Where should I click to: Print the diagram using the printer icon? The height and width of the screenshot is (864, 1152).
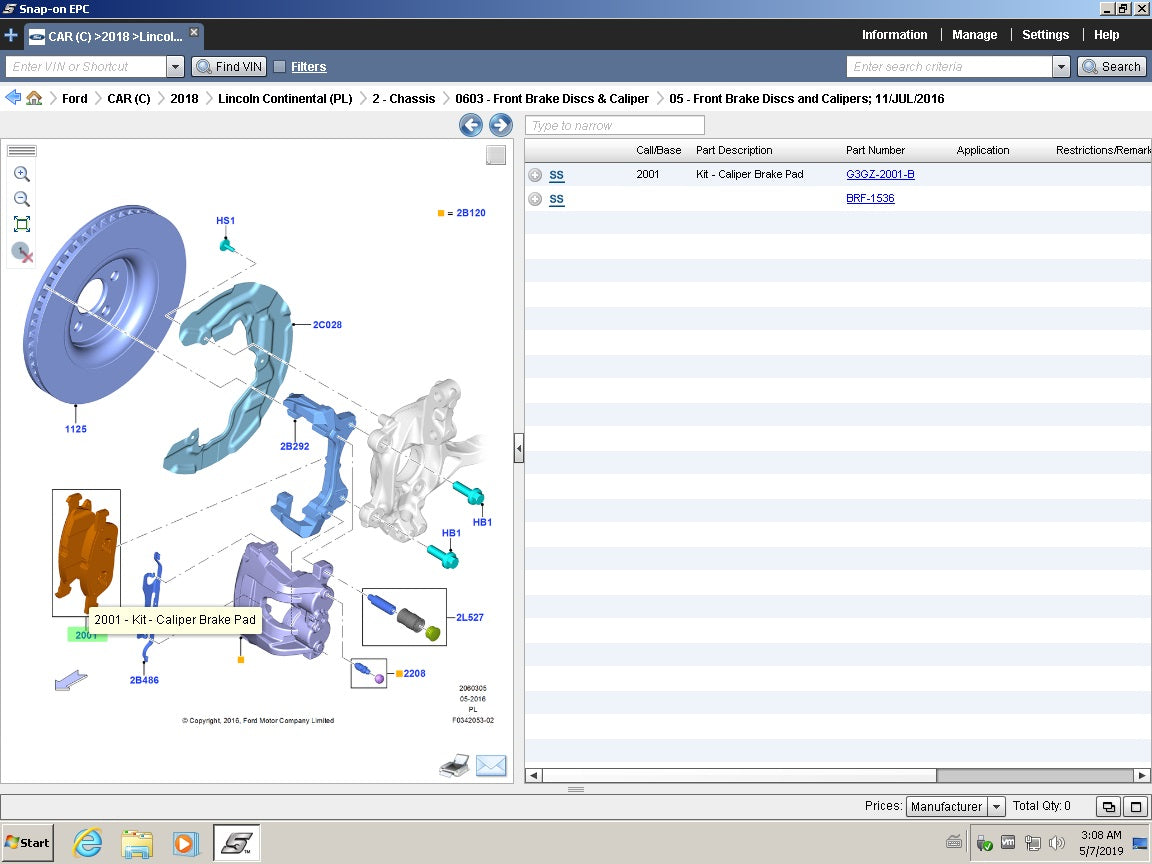pos(454,767)
